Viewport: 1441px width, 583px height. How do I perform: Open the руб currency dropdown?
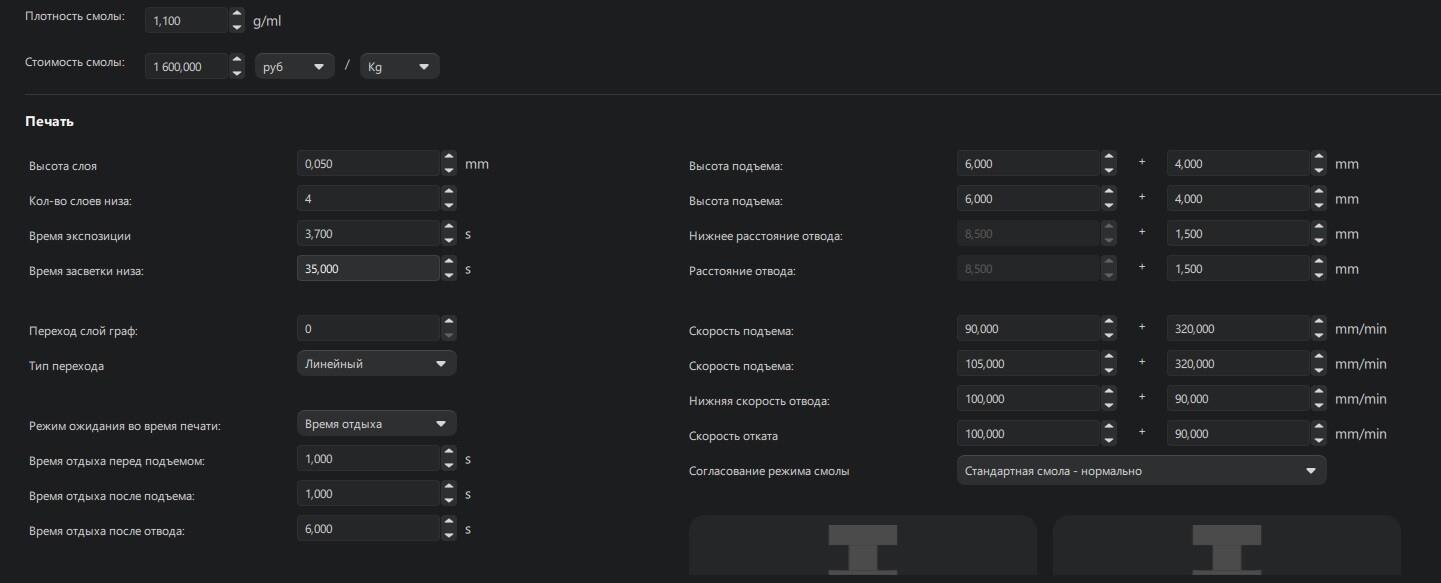294,67
